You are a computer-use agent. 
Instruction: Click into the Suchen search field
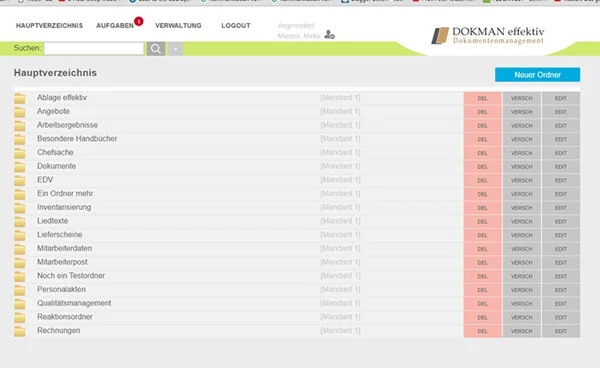pyautogui.click(x=94, y=49)
